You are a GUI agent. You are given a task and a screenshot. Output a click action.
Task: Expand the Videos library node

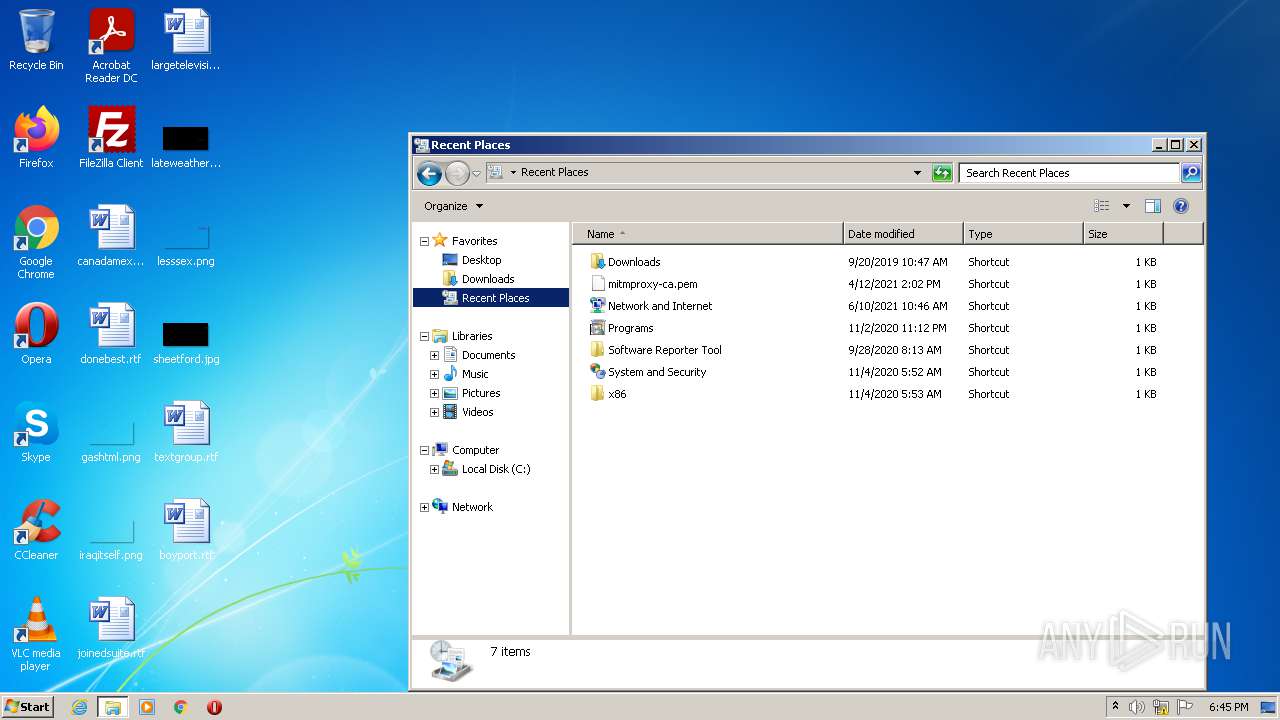pos(434,412)
